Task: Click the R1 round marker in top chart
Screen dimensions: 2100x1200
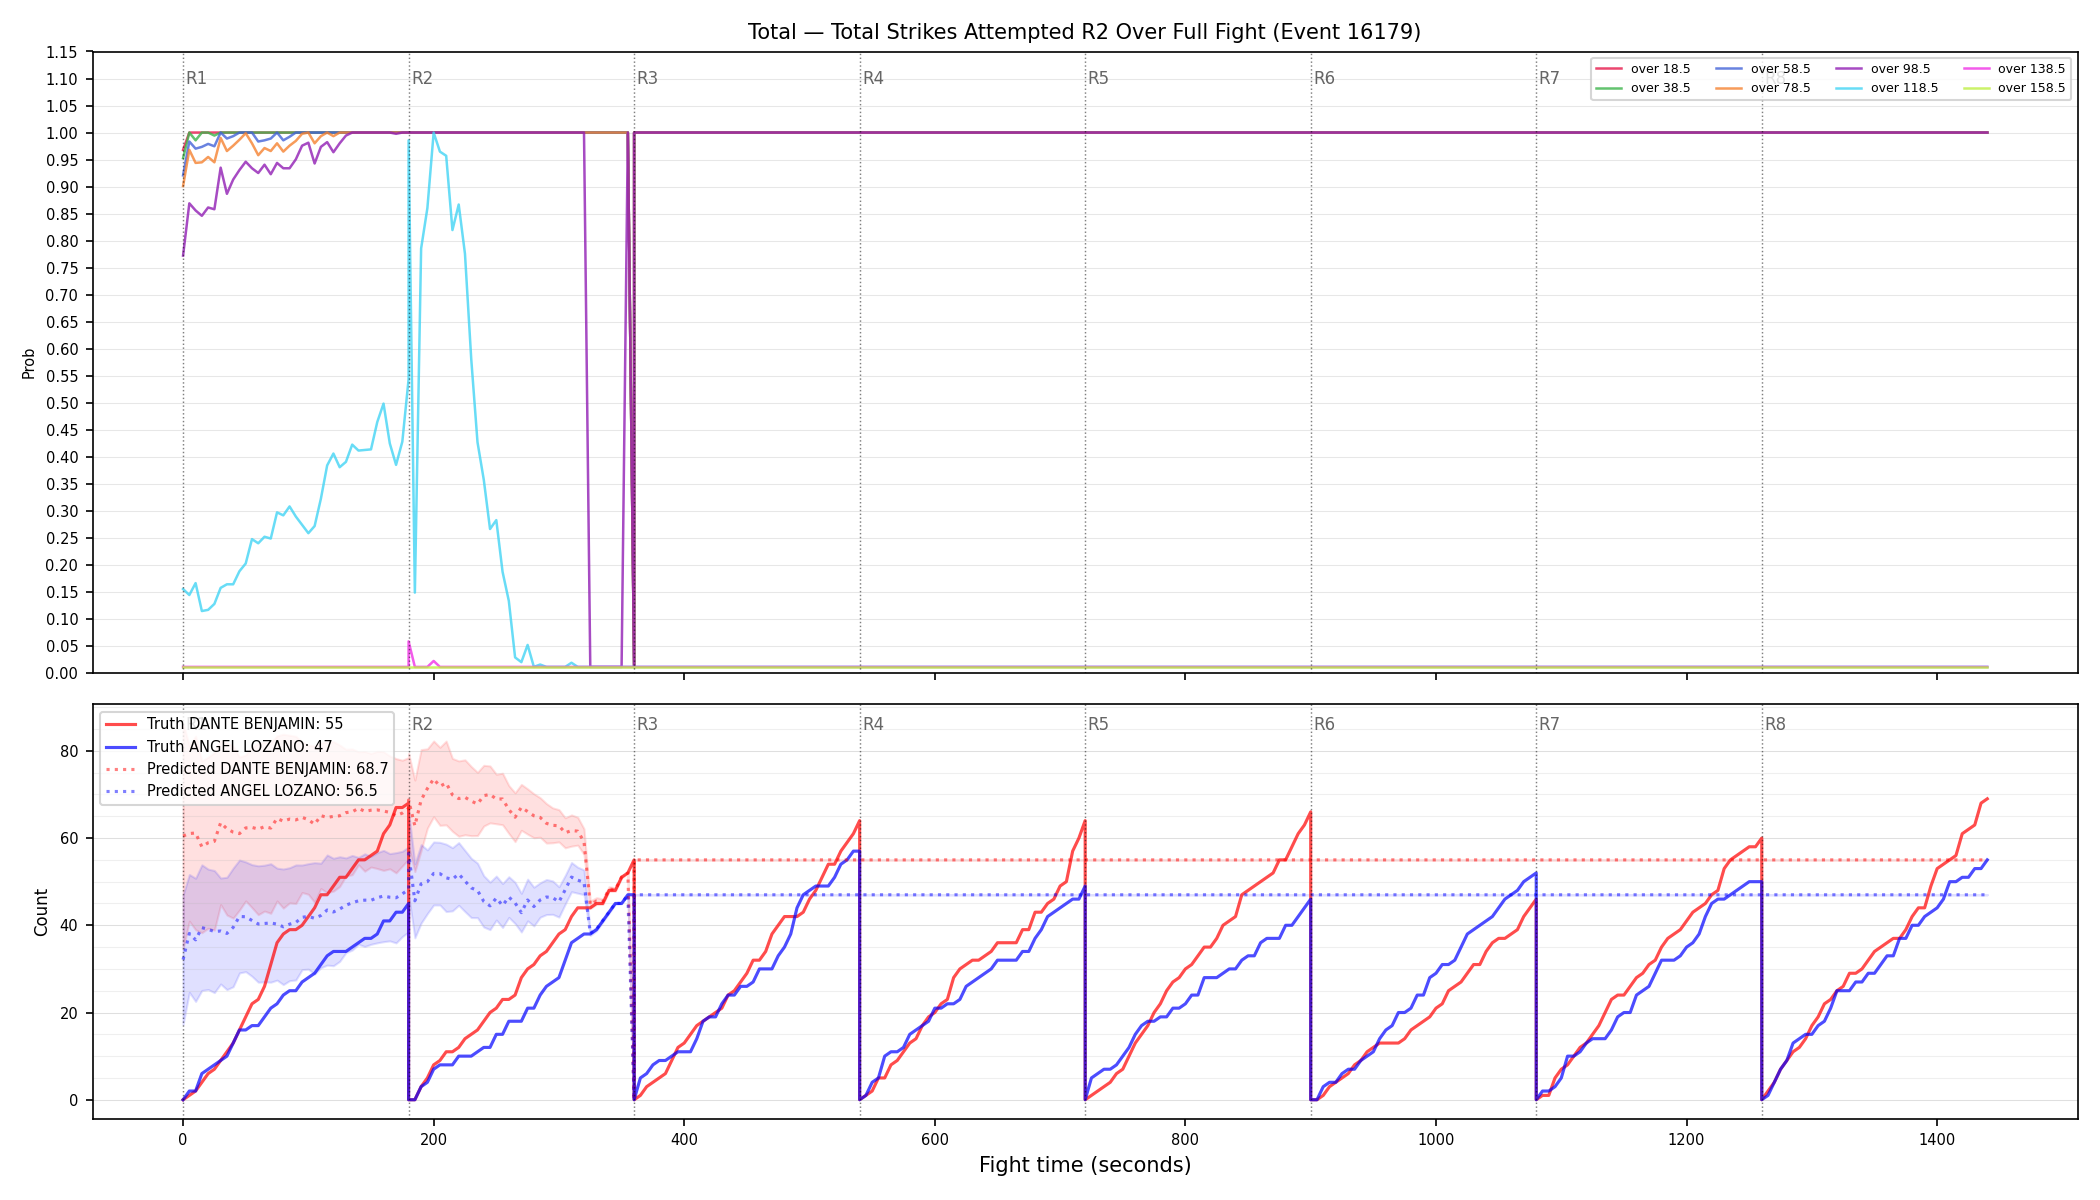Action: (196, 78)
